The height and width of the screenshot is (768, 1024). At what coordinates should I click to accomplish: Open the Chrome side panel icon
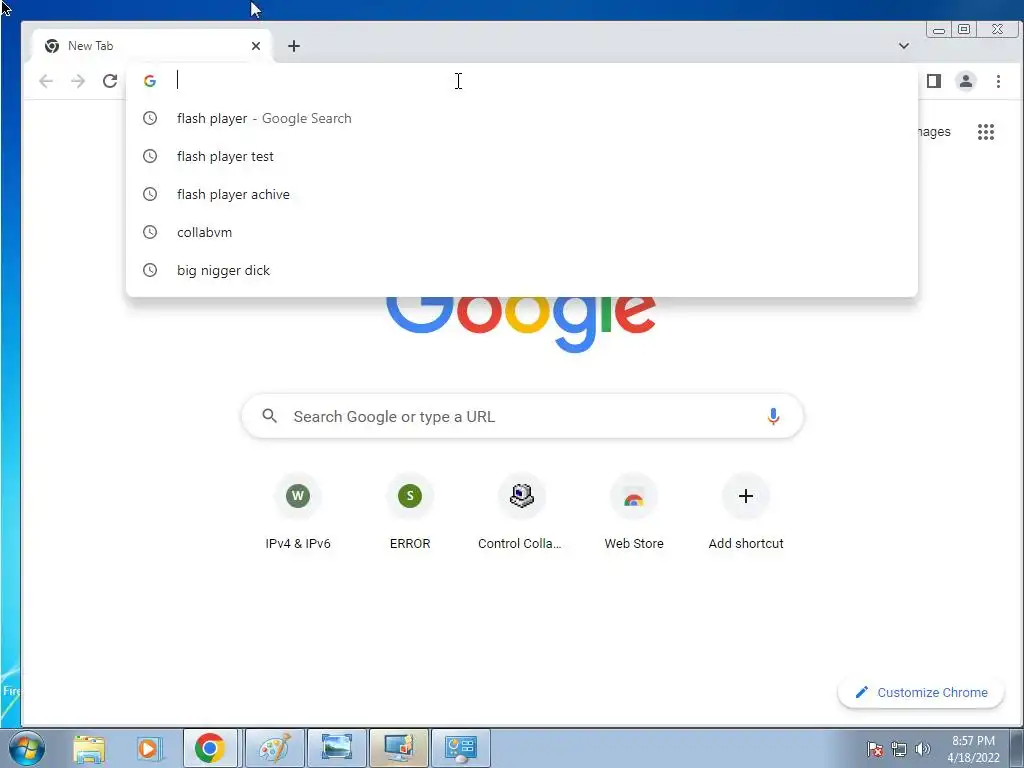(934, 81)
